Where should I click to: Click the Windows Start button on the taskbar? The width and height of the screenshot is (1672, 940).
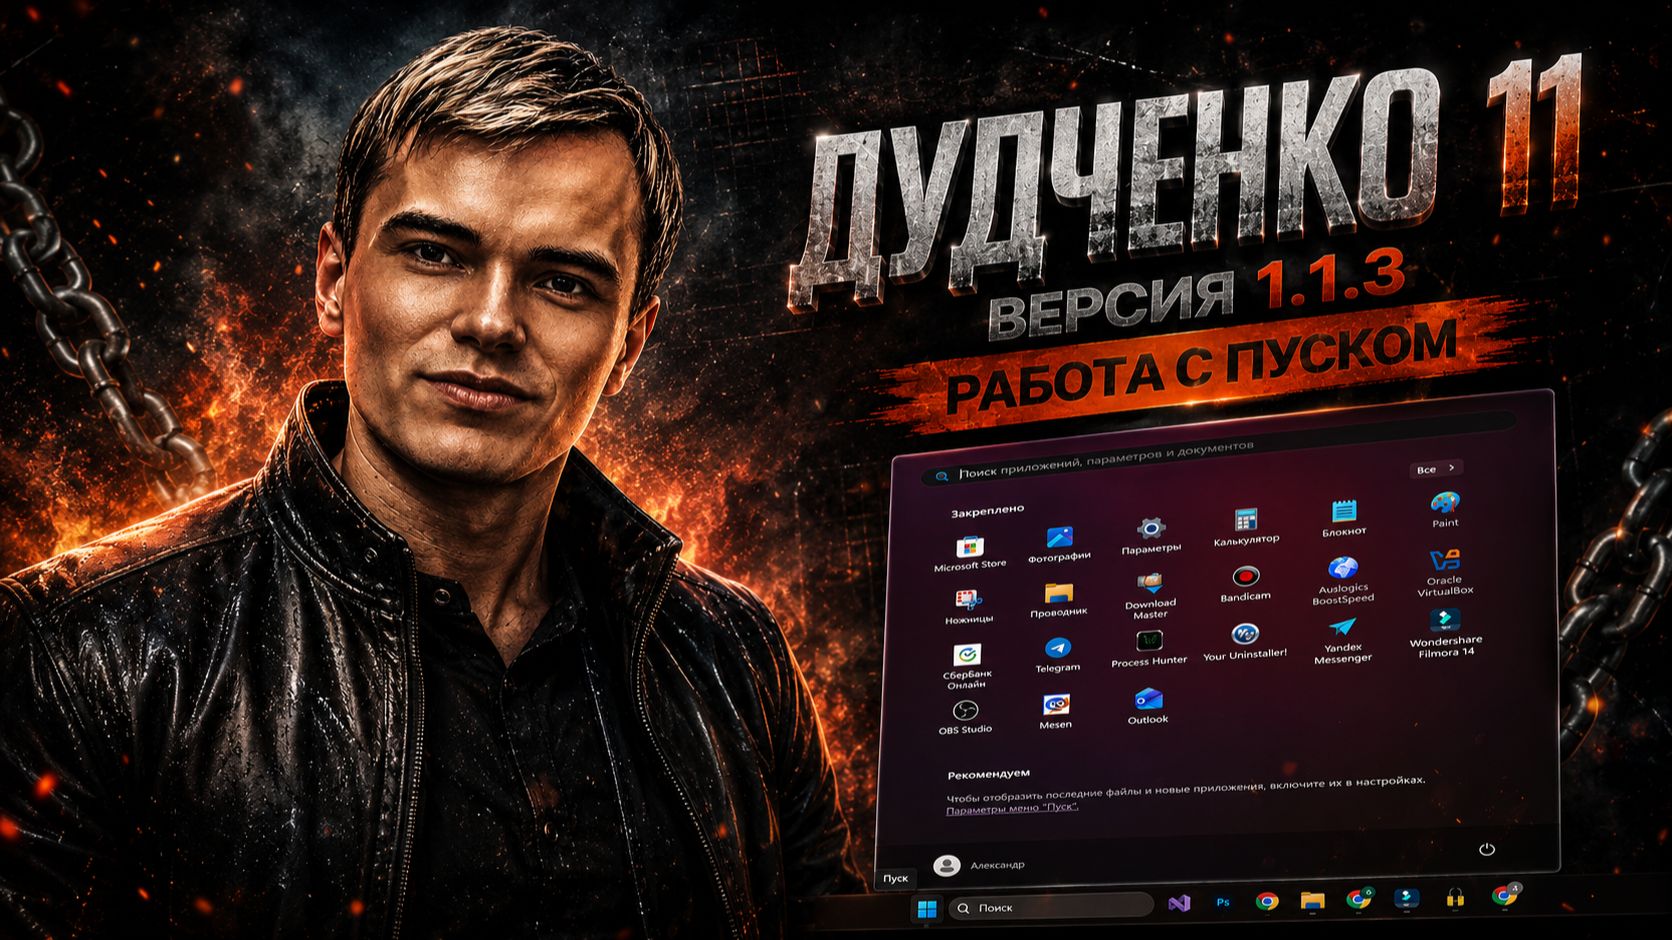coord(927,908)
